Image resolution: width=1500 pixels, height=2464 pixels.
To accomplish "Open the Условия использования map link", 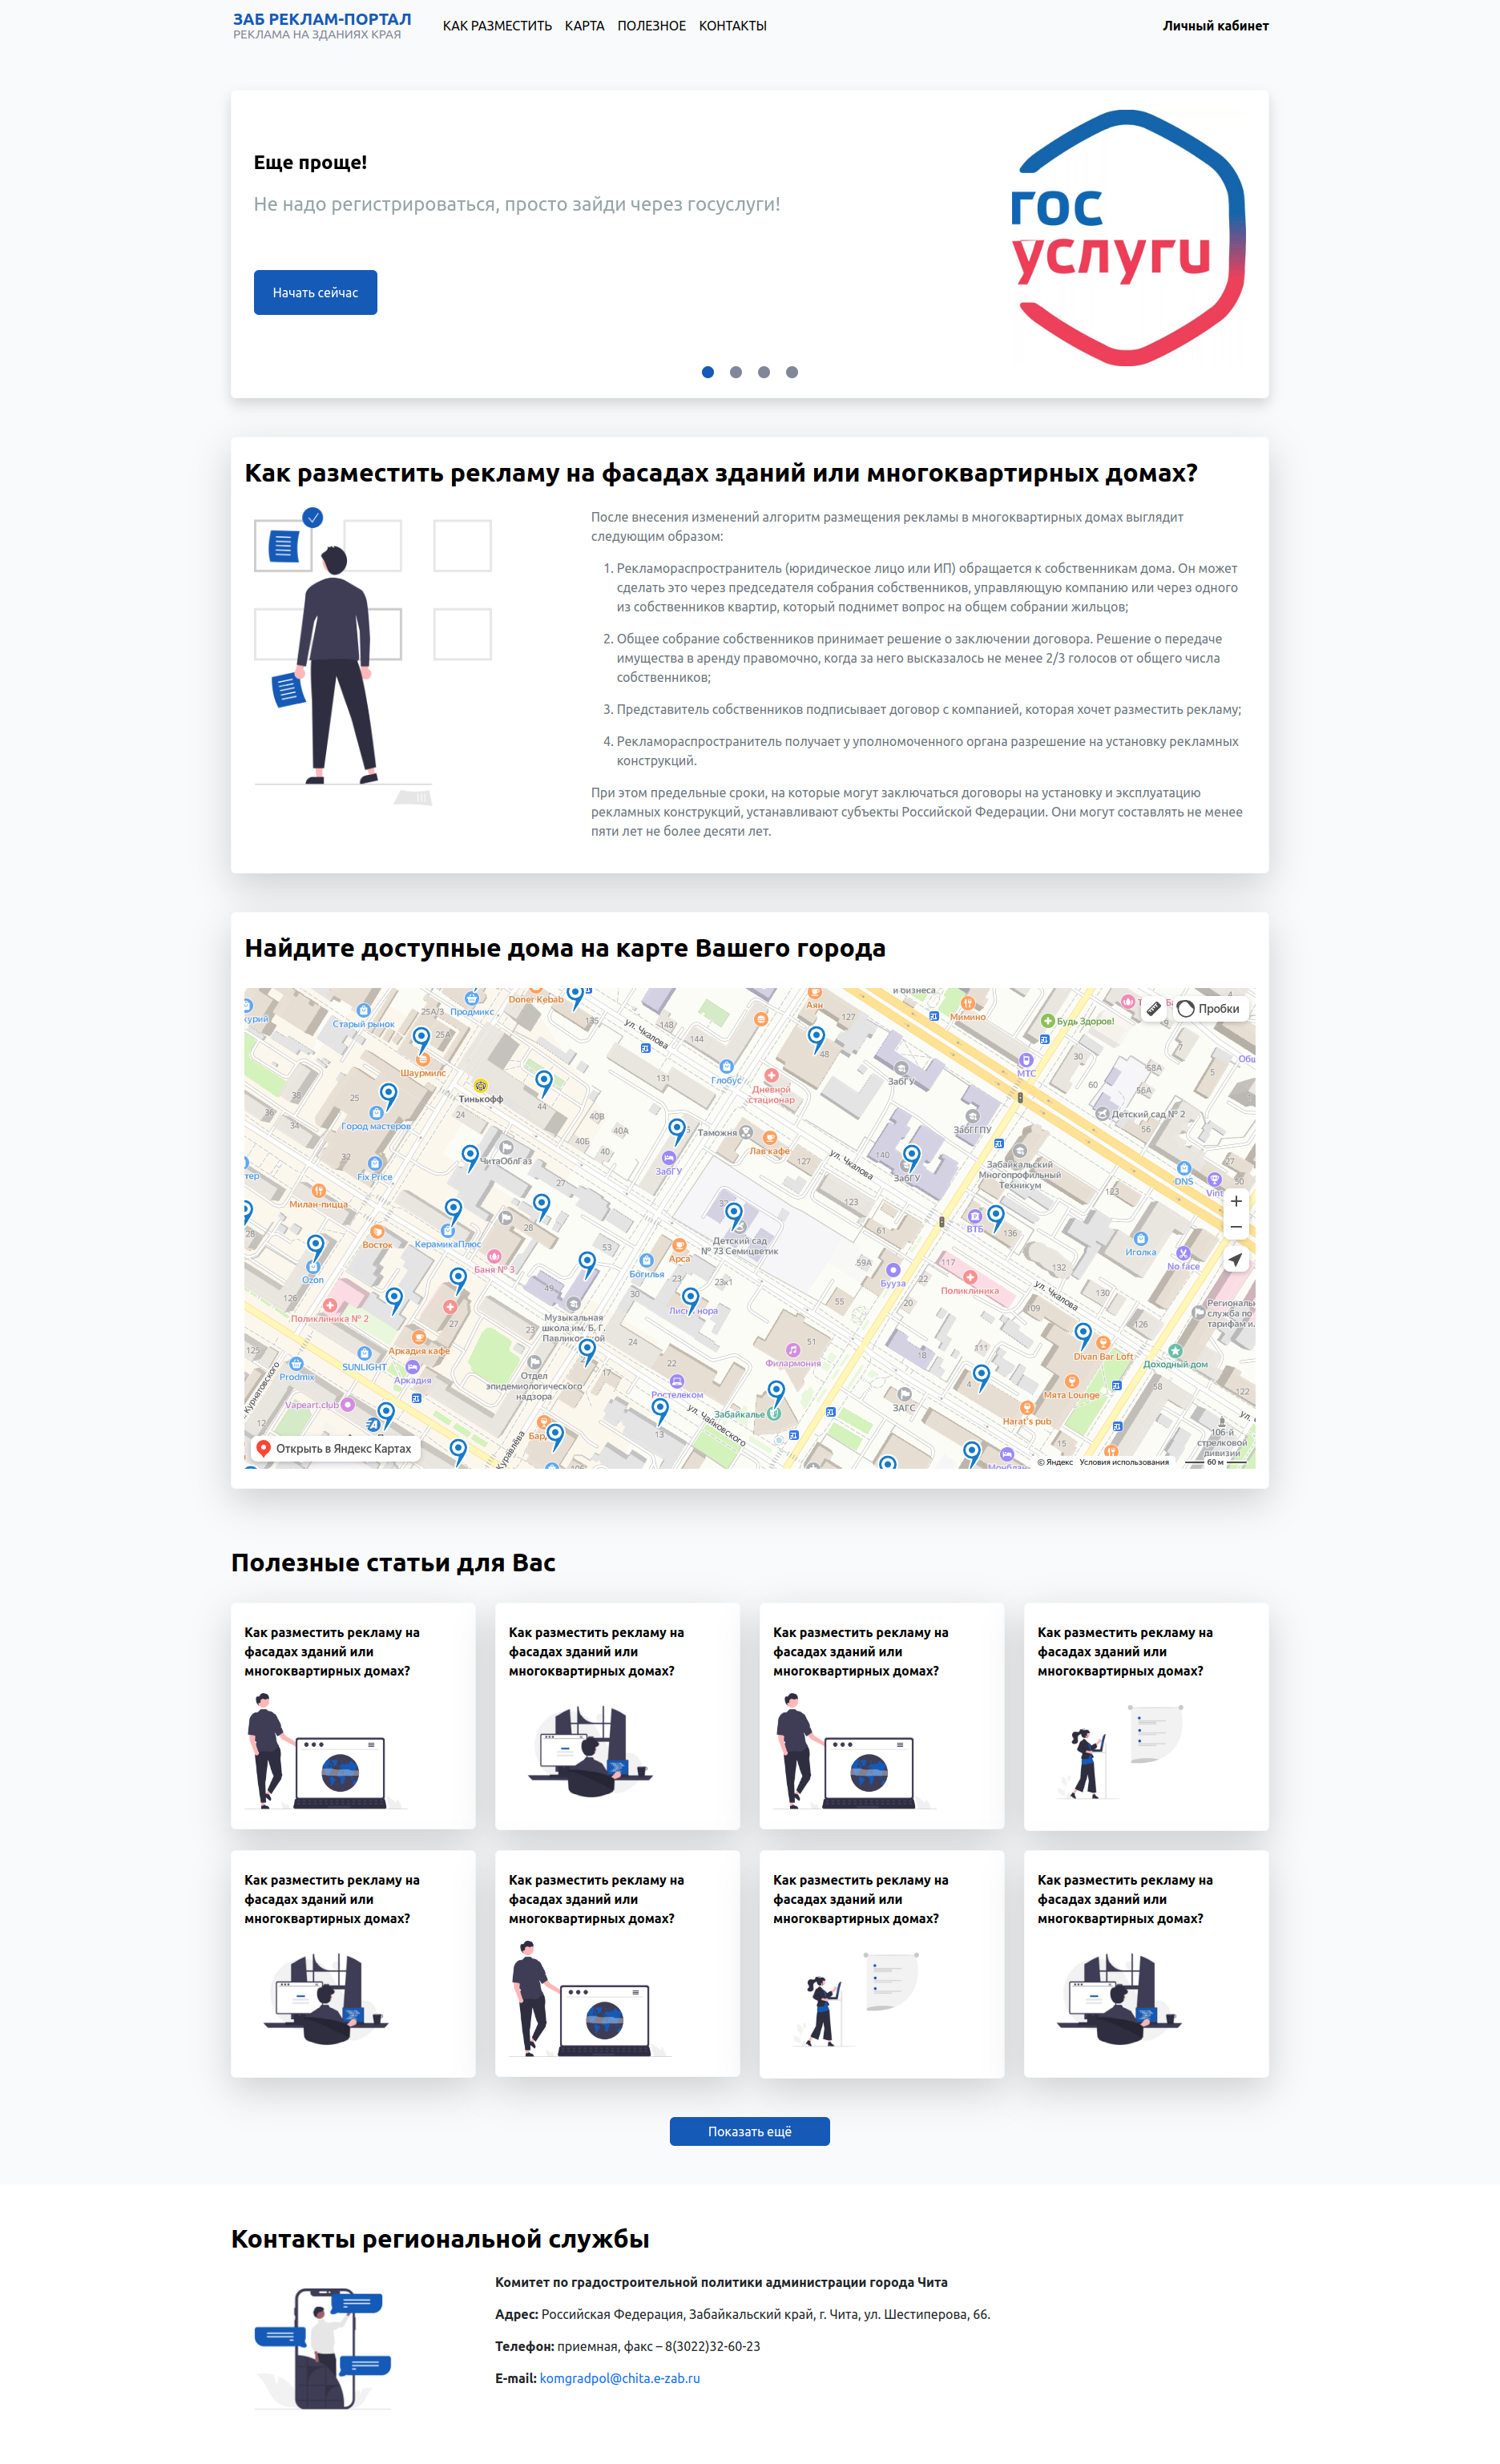I will pos(1124,1462).
